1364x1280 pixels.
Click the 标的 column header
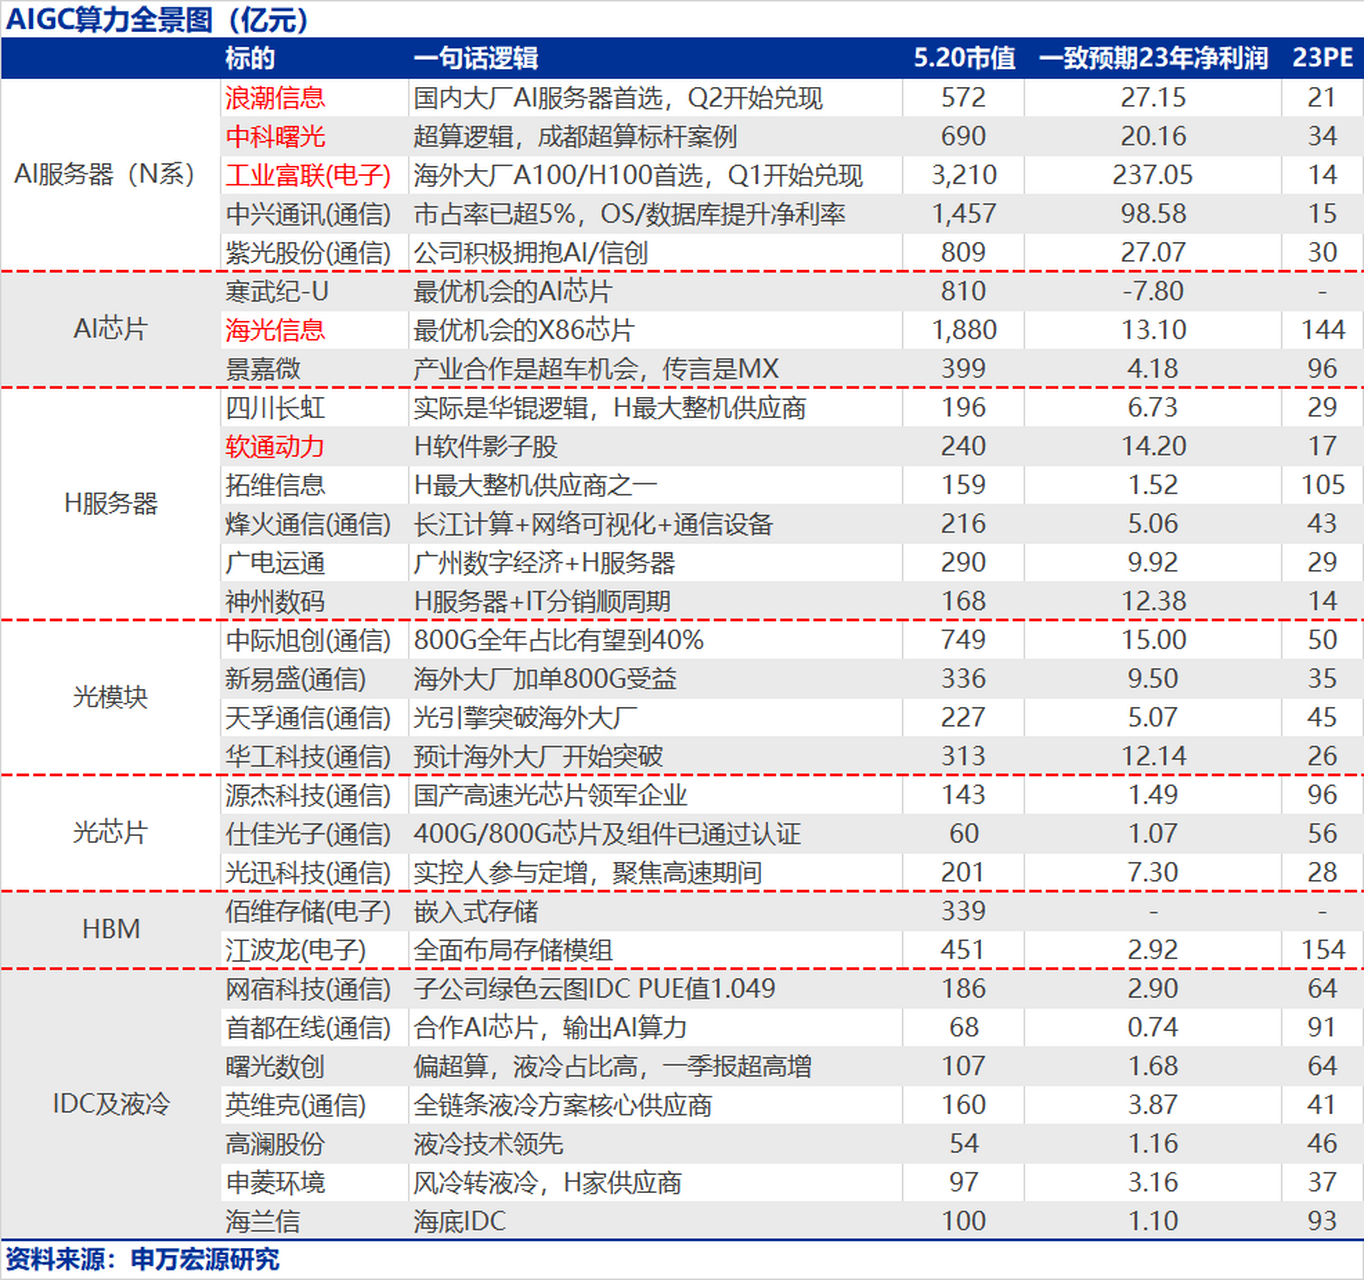(250, 58)
